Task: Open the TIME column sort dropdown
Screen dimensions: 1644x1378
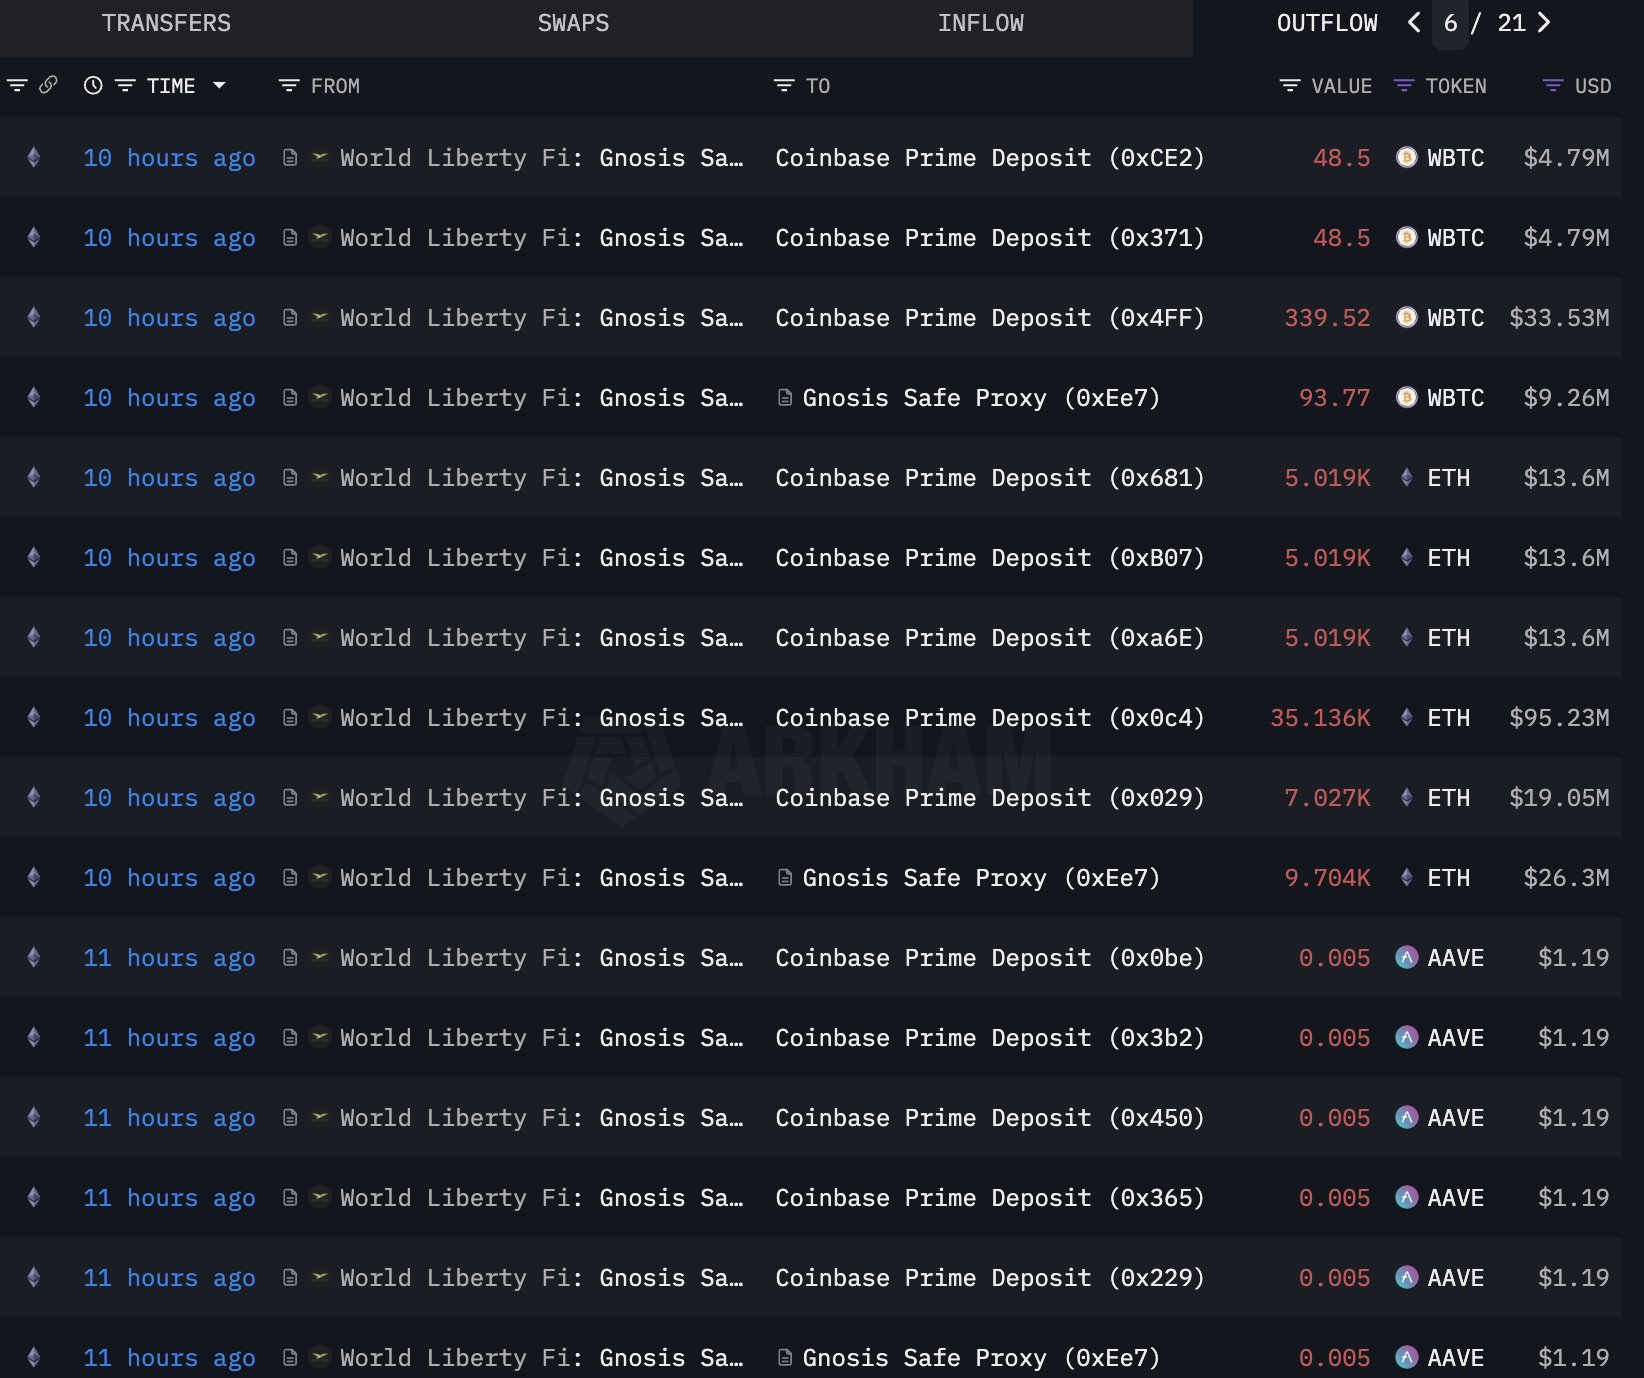Action: tap(221, 86)
